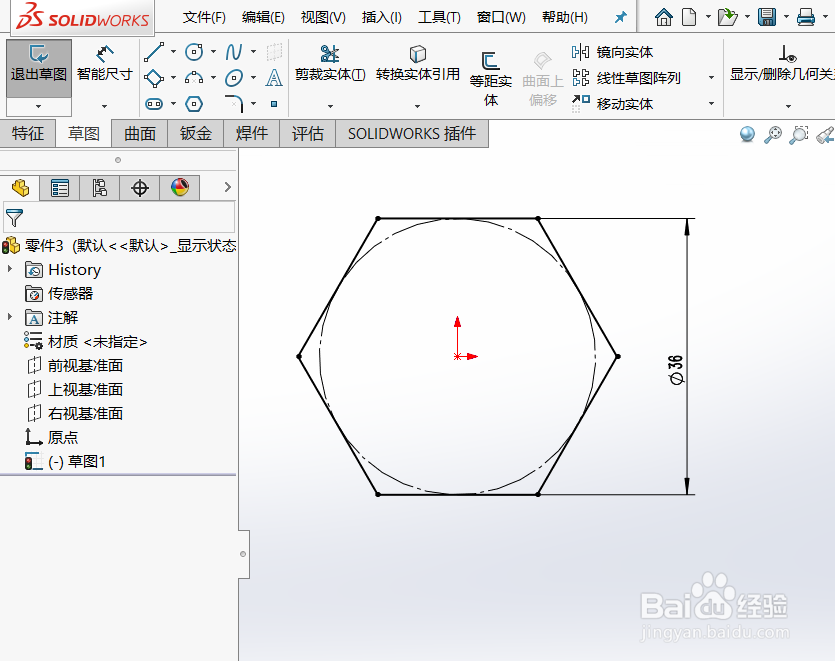
Task: Select the Ellipse sketch tool
Action: click(x=234, y=78)
